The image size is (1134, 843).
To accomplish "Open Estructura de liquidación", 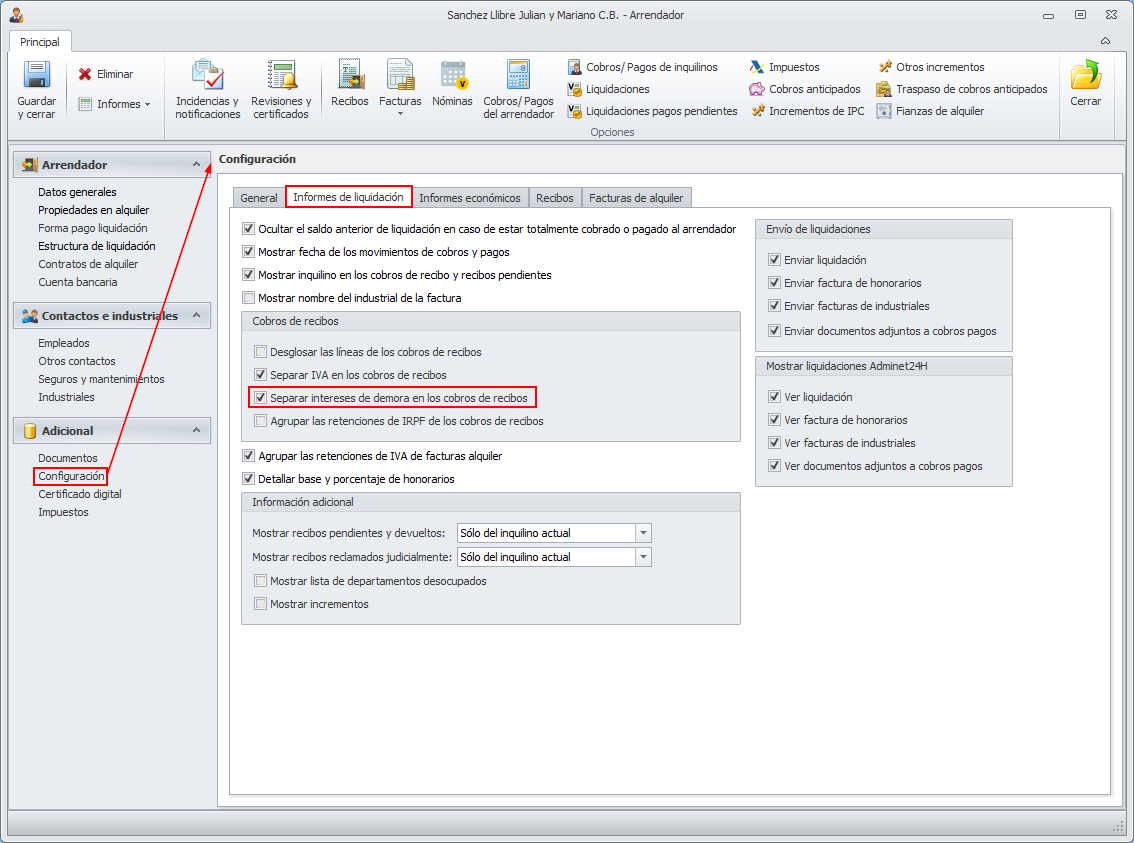I will 97,247.
